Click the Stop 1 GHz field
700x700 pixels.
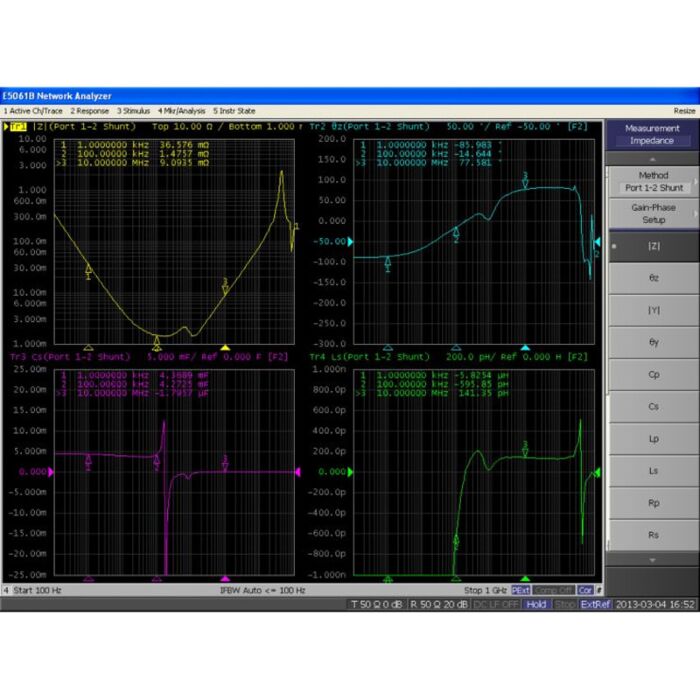coord(485,590)
